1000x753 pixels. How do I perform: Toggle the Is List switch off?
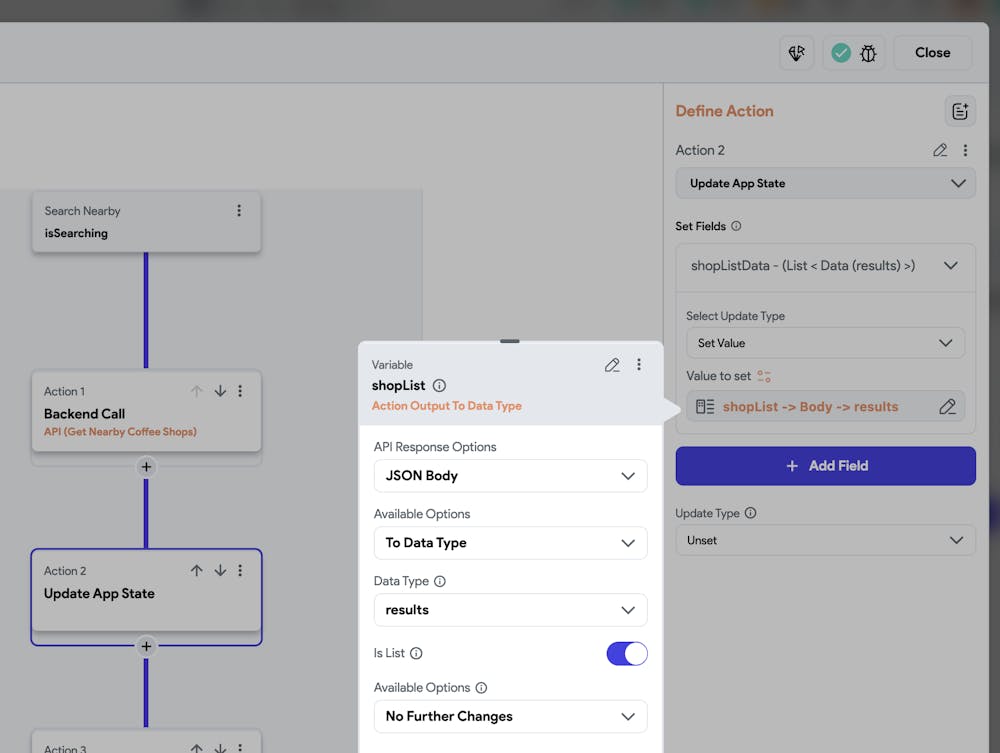click(627, 653)
